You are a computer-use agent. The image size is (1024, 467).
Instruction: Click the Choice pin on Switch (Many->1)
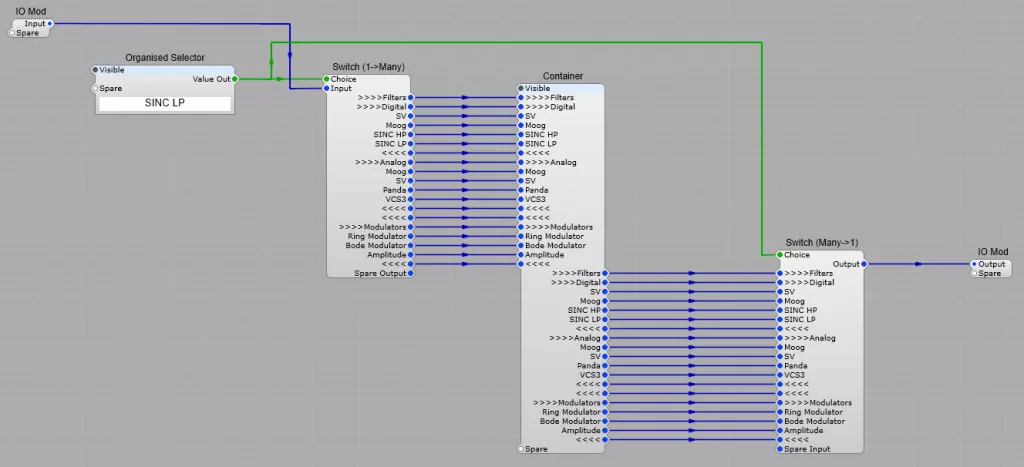coord(780,255)
